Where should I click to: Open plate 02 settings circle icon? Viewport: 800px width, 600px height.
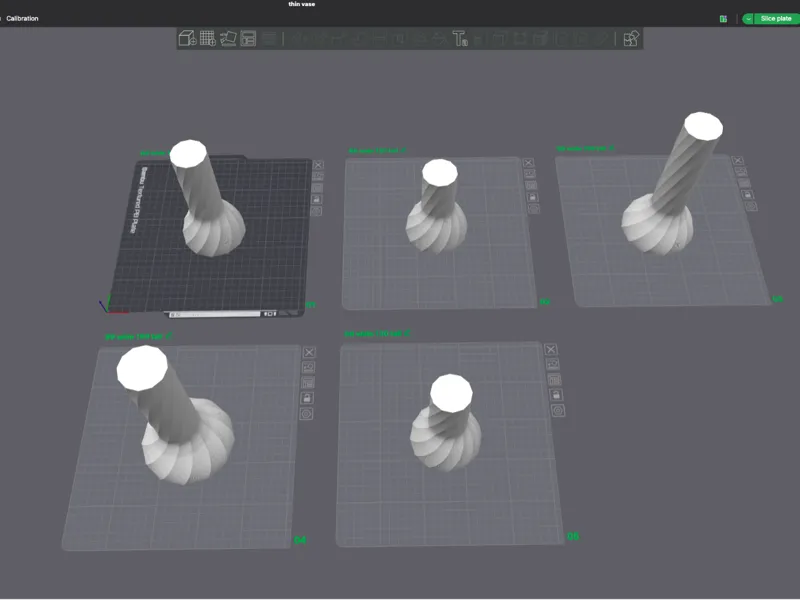[x=534, y=209]
